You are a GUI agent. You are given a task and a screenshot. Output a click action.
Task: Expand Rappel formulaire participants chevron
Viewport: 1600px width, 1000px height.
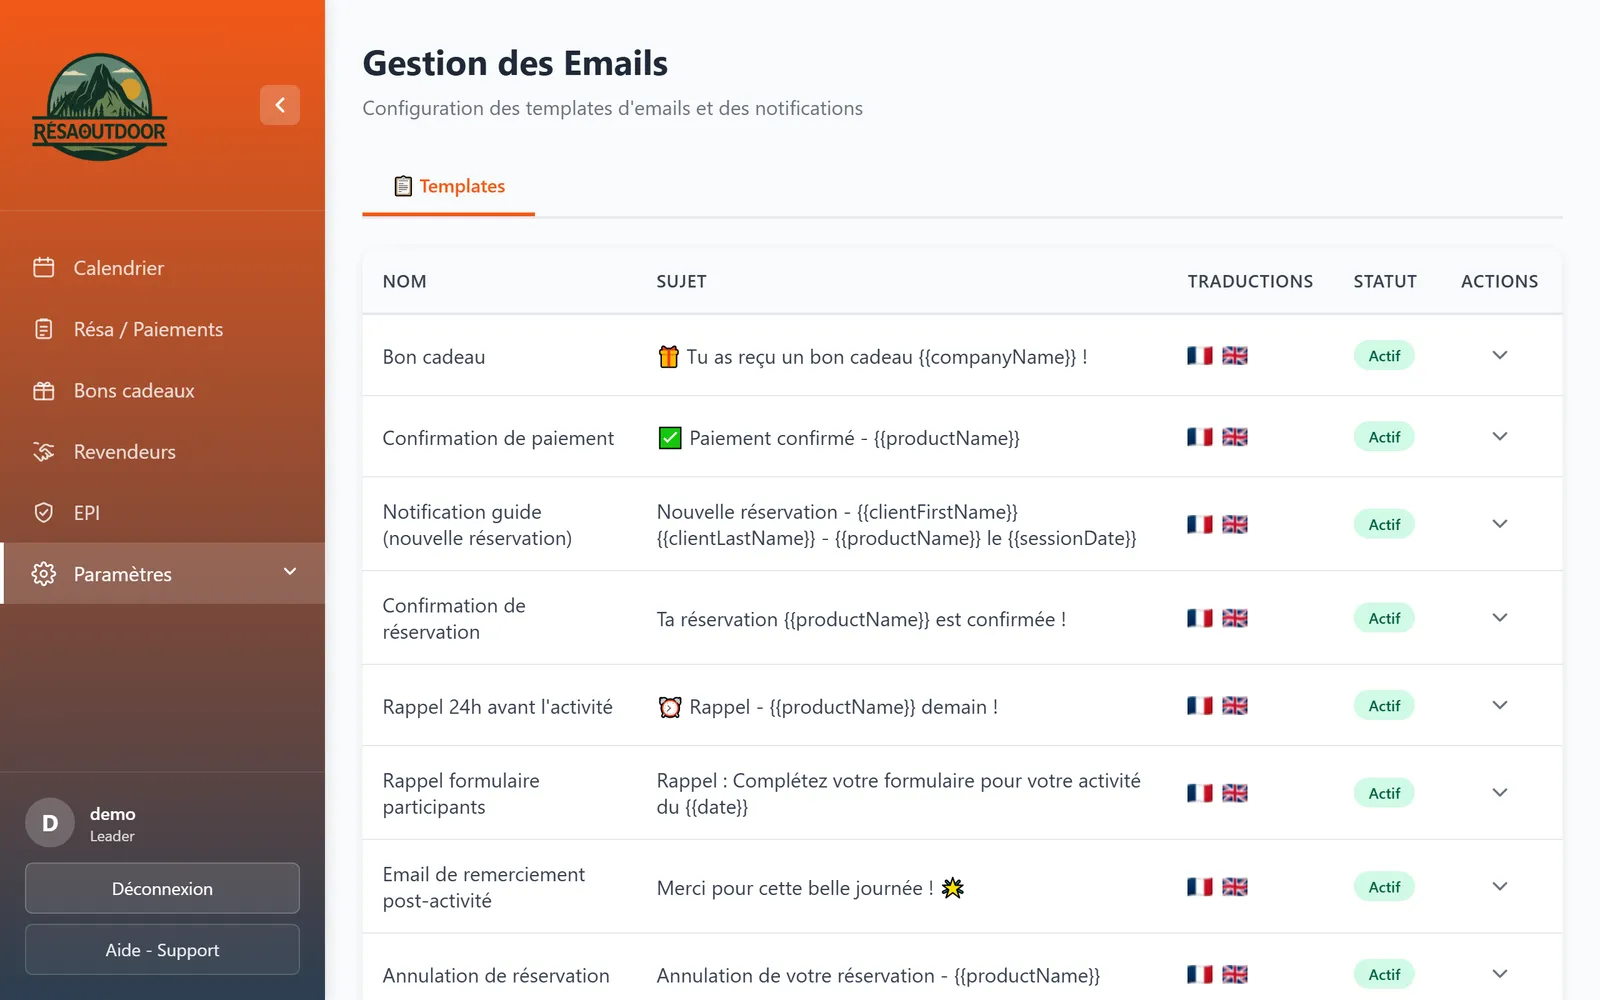click(x=1500, y=793)
